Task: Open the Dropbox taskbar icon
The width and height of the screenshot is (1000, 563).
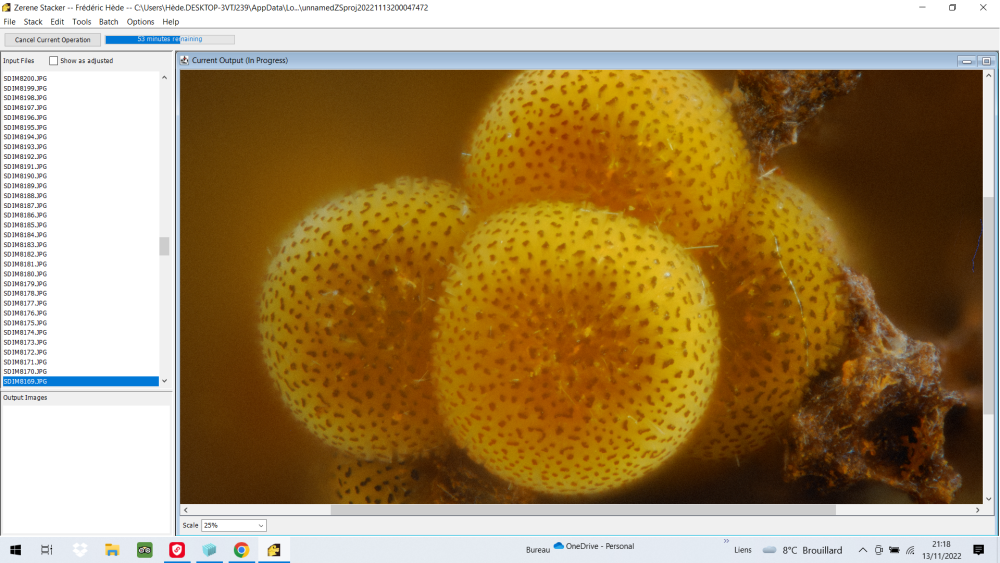Action: pyautogui.click(x=80, y=550)
